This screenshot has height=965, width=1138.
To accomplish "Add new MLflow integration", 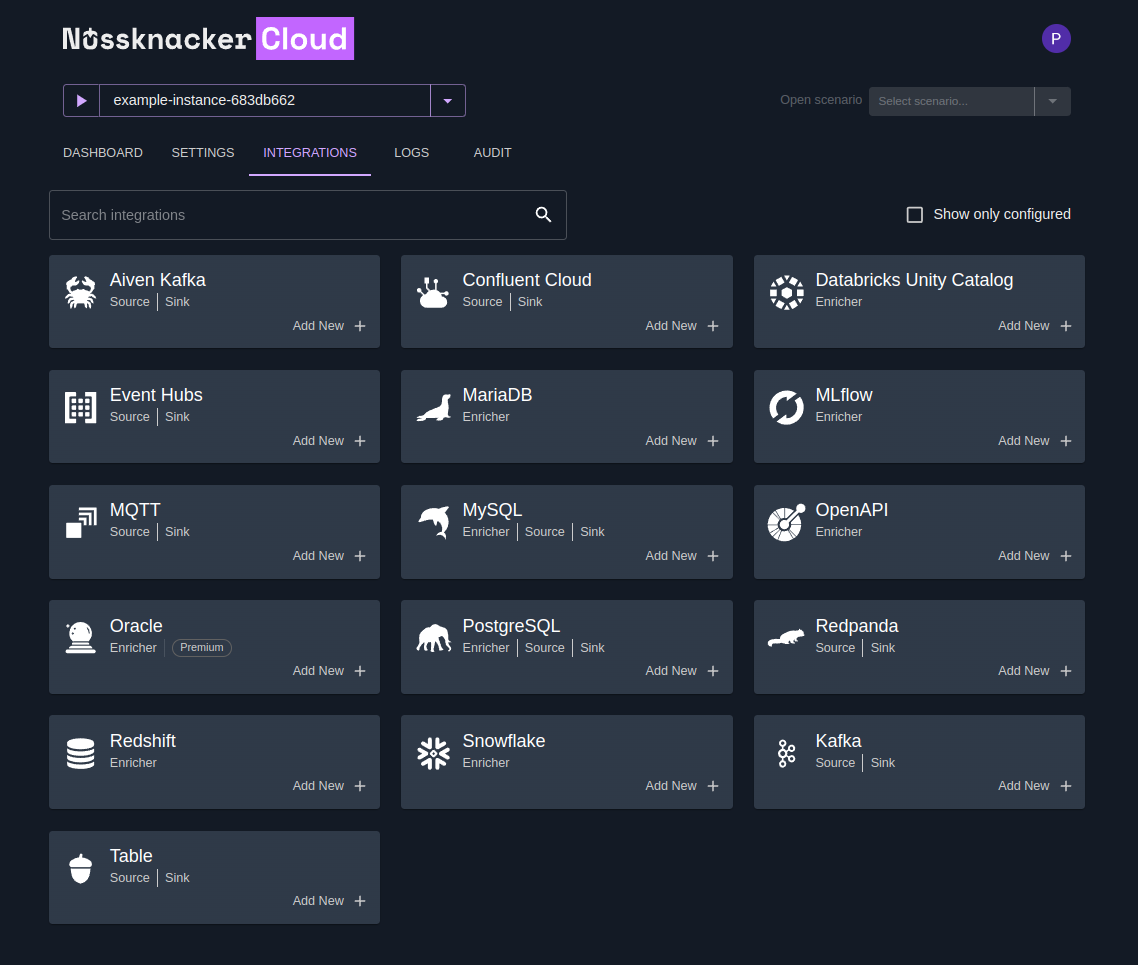I will coord(1034,440).
